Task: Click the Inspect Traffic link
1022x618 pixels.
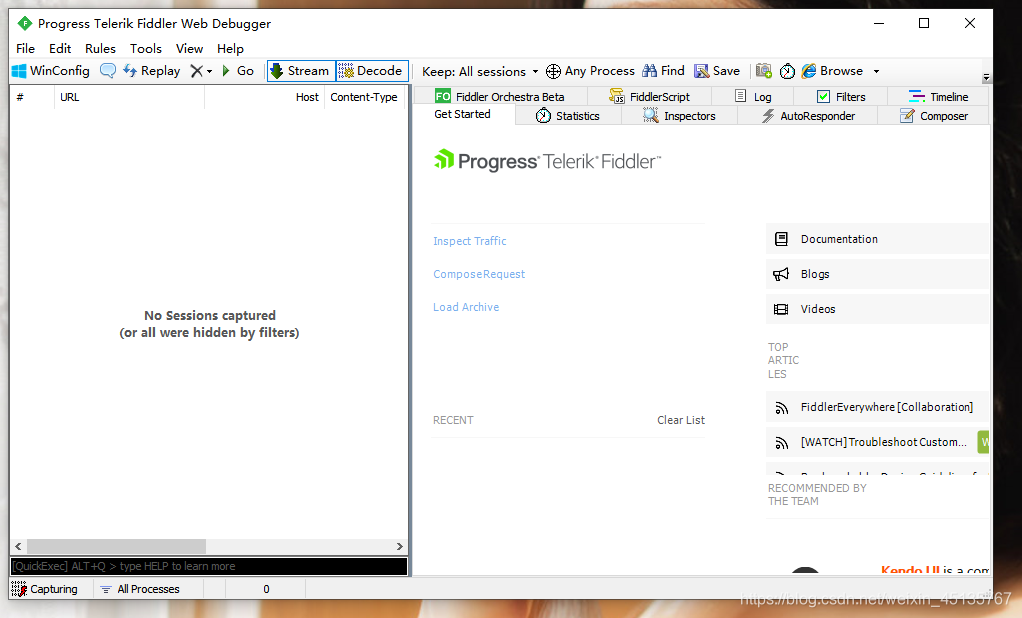Action: pyautogui.click(x=470, y=241)
